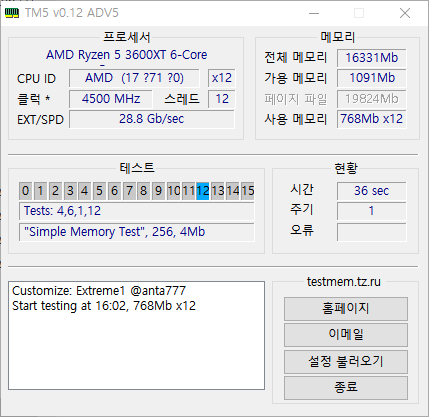Click the empty 오류 errors field

pos(372,232)
